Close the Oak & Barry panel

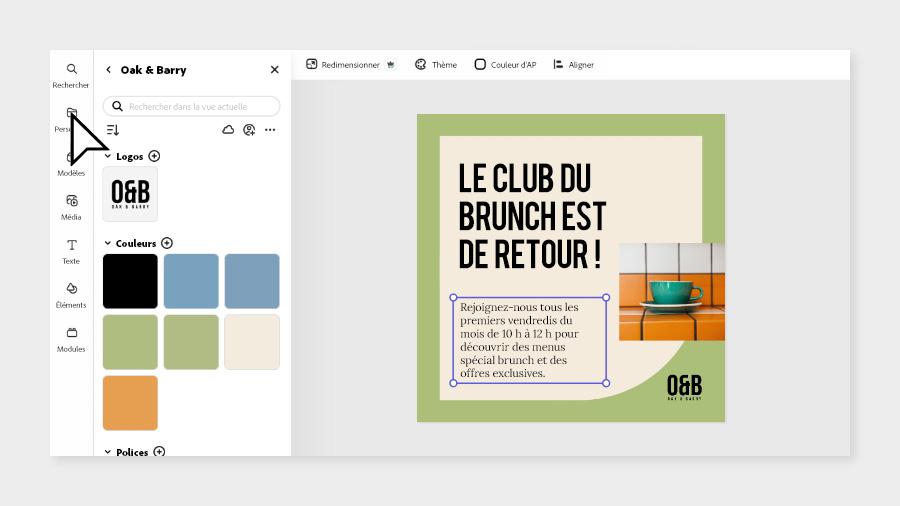click(x=274, y=69)
